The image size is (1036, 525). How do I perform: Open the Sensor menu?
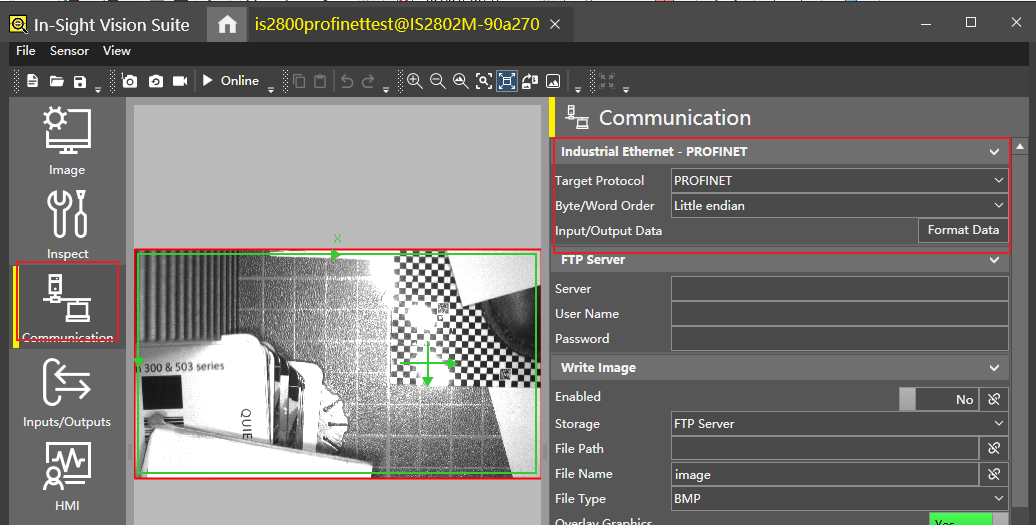[x=69, y=51]
